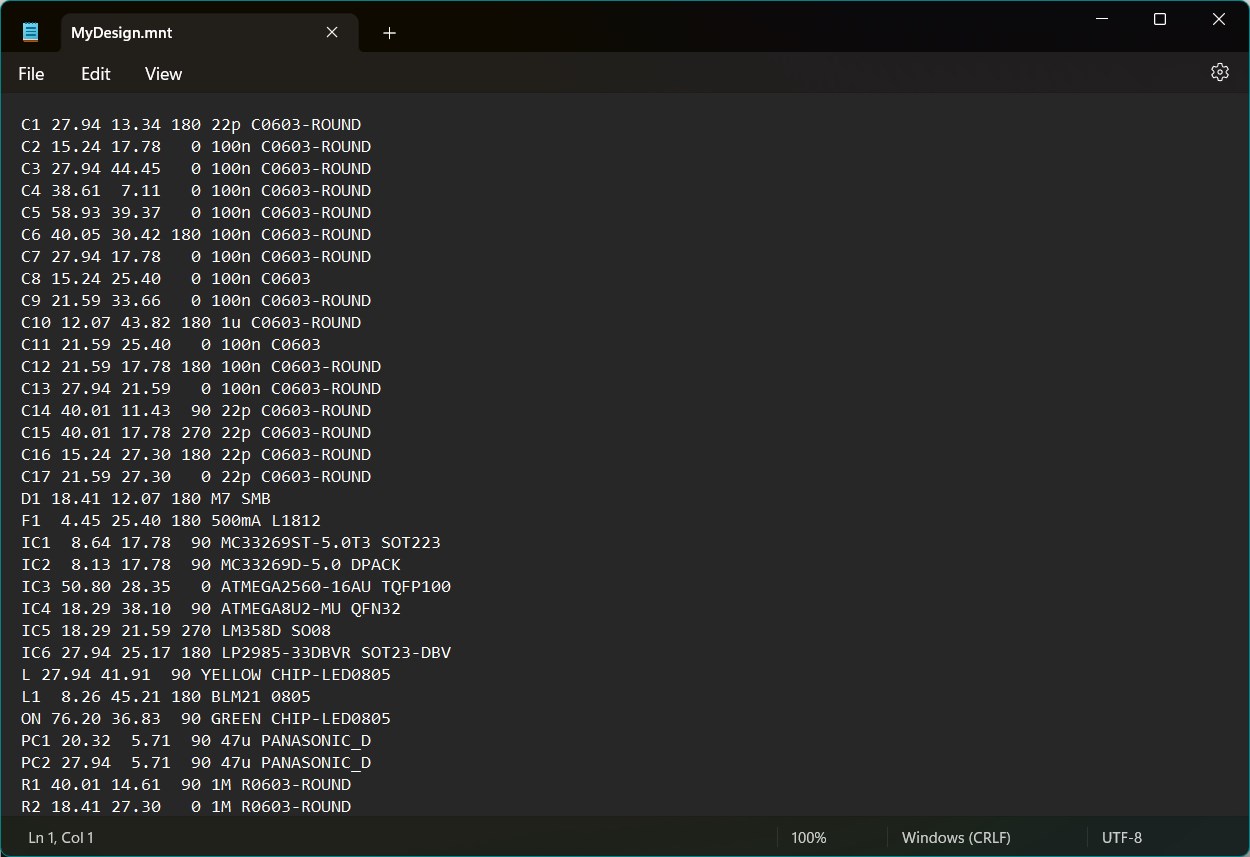Click the UTF-8 encoding indicator

click(x=1122, y=838)
